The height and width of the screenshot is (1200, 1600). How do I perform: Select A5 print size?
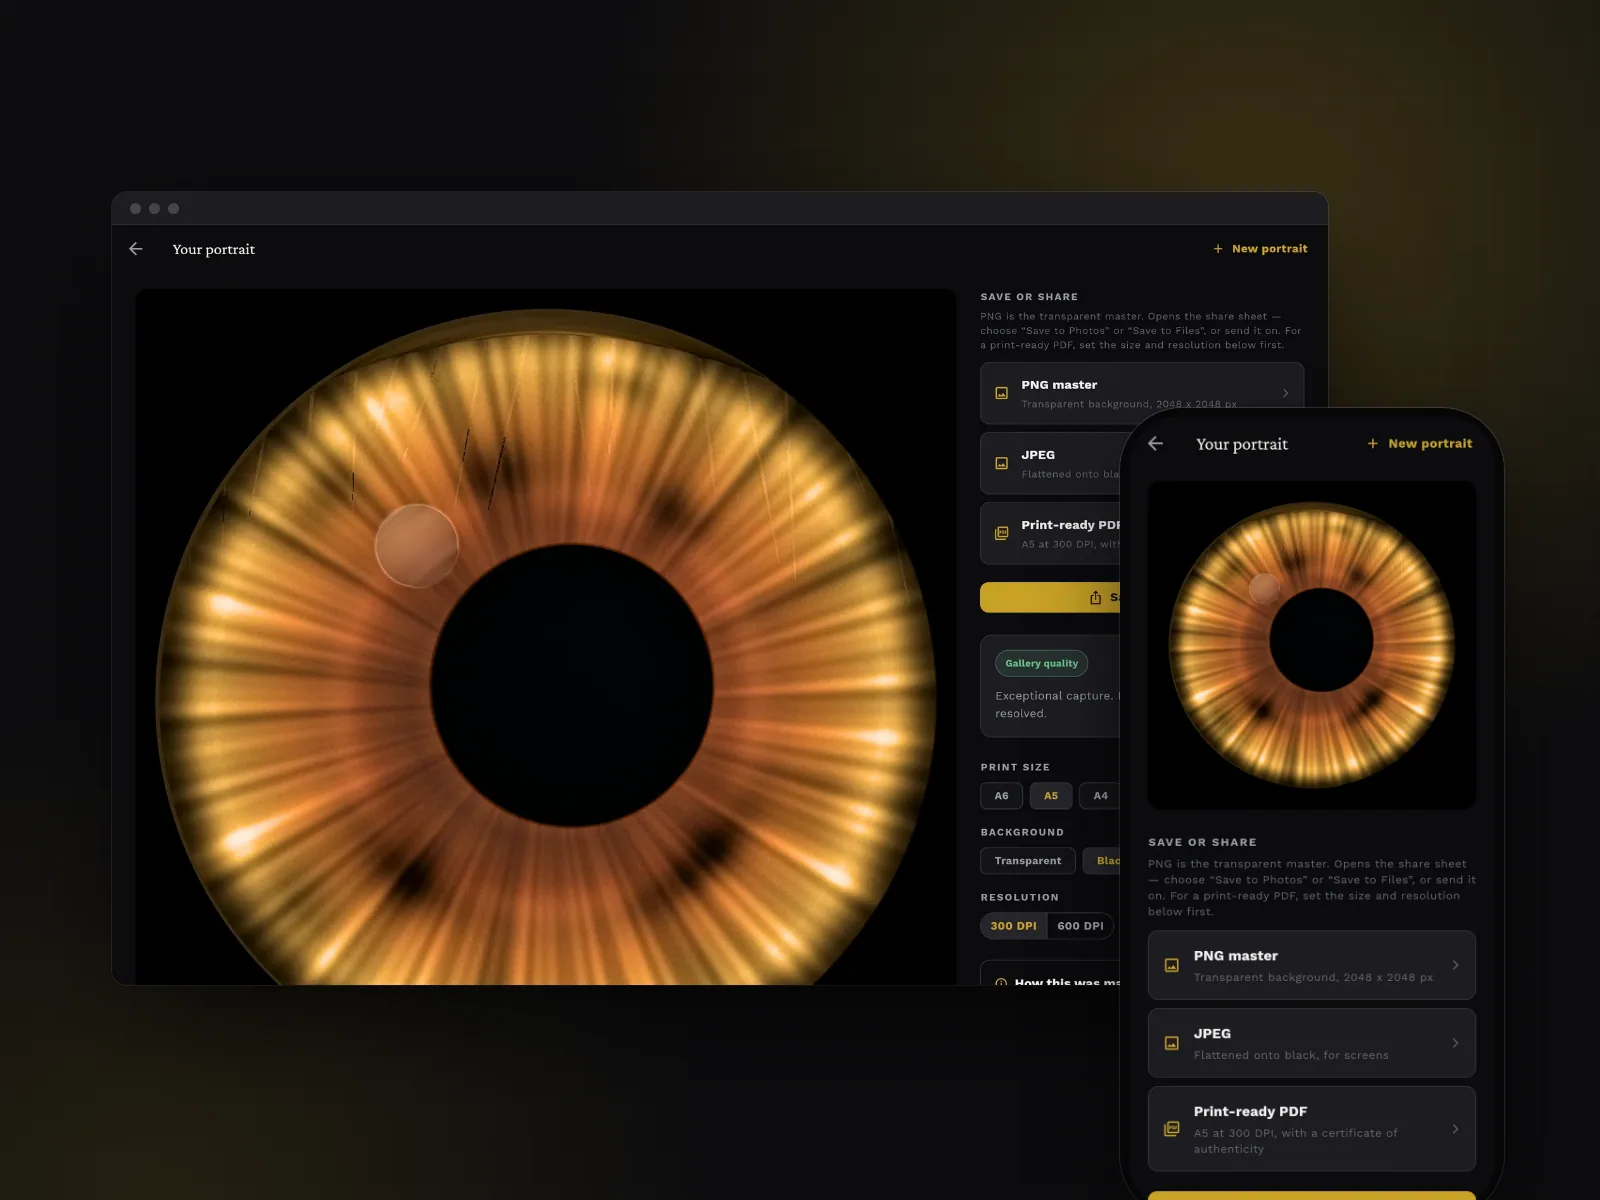(1051, 796)
